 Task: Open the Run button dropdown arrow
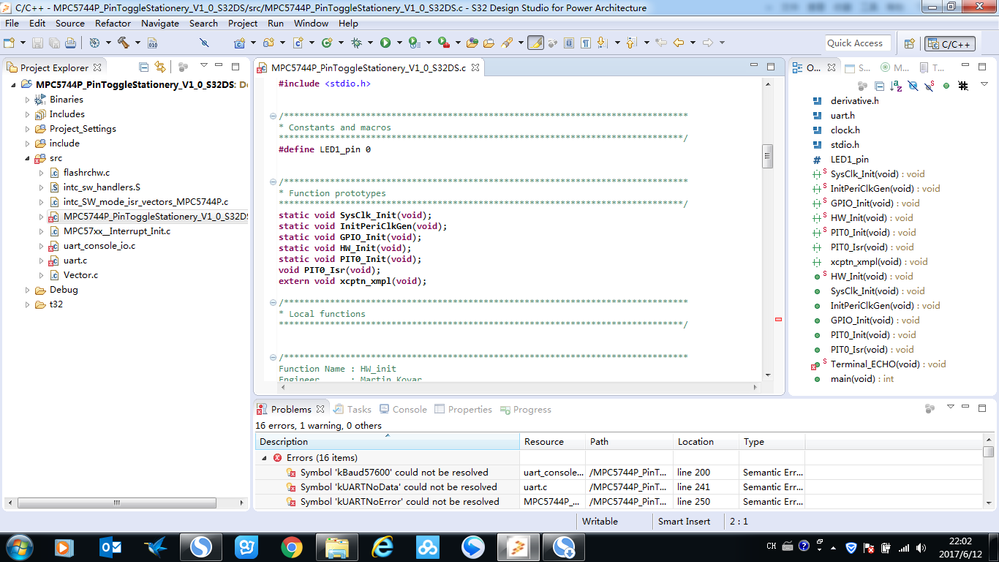(399, 43)
